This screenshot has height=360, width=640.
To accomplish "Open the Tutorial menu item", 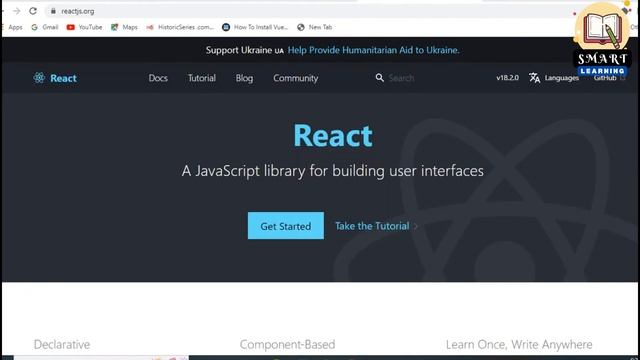I will click(x=202, y=78).
